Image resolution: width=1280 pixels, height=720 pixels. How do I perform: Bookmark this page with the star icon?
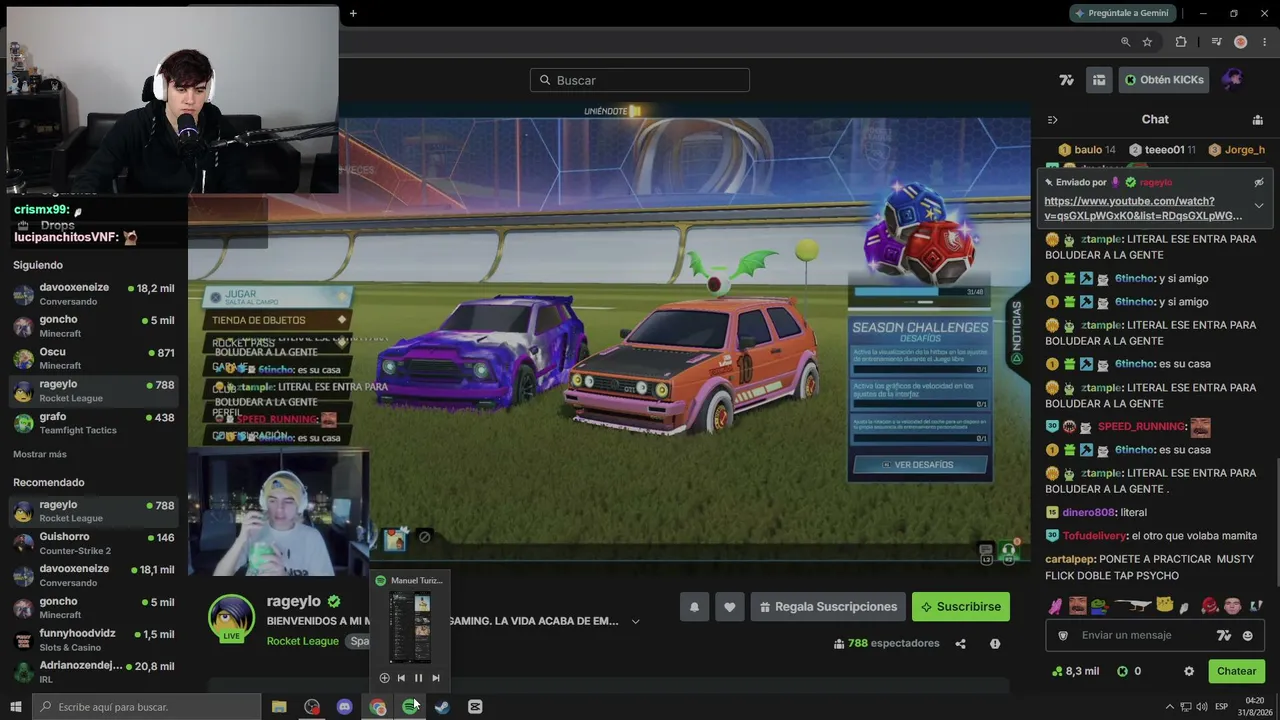coord(1147,42)
